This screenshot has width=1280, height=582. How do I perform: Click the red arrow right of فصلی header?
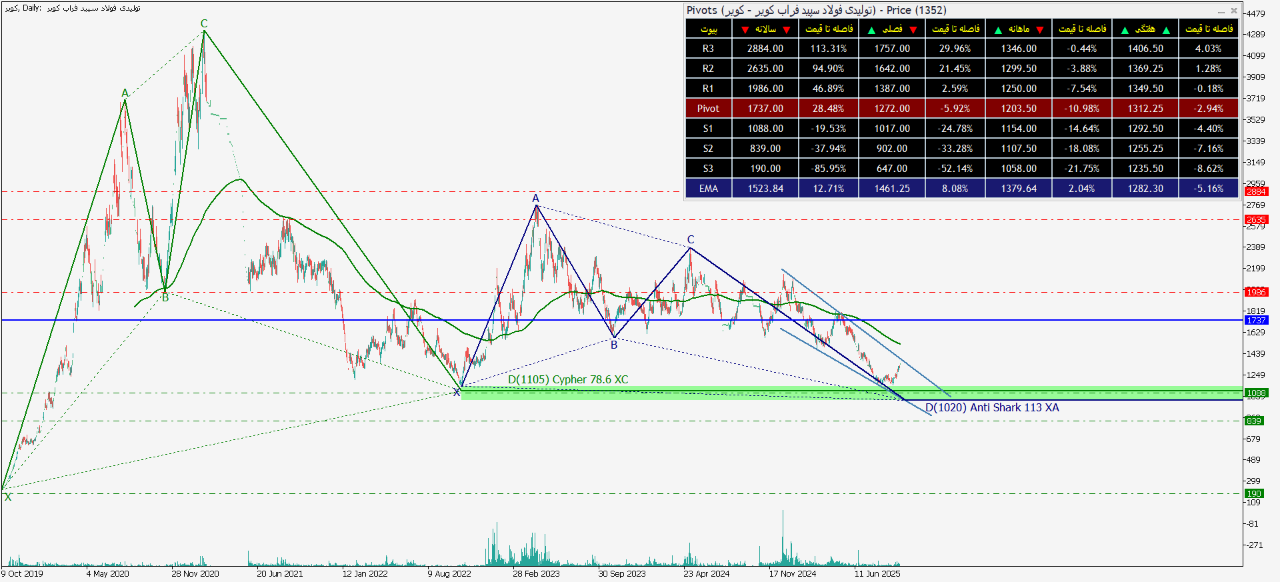(912, 29)
